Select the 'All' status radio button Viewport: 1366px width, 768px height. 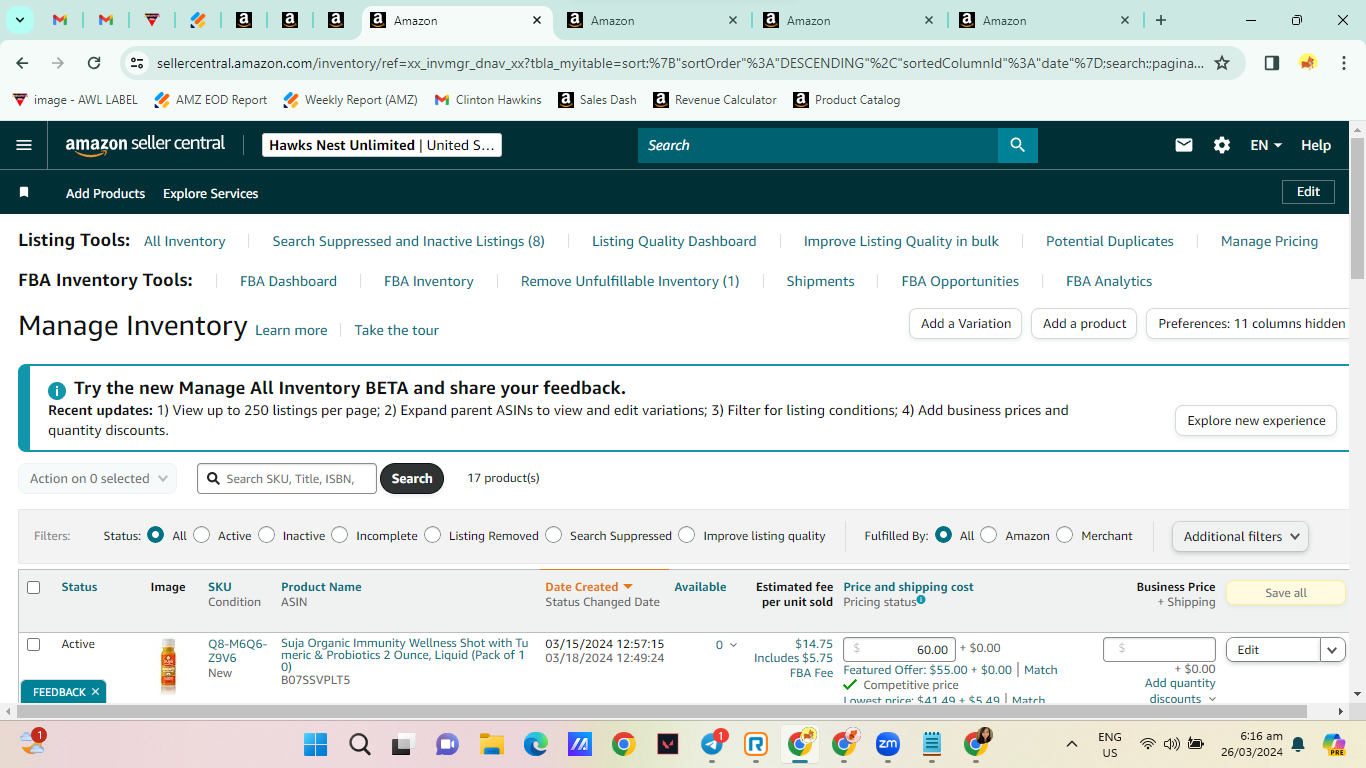point(155,535)
